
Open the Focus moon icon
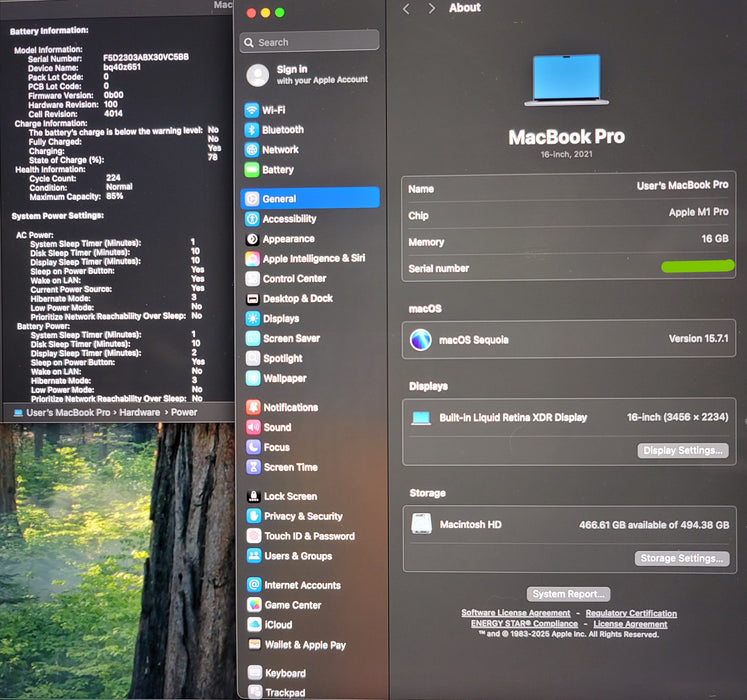tap(253, 447)
